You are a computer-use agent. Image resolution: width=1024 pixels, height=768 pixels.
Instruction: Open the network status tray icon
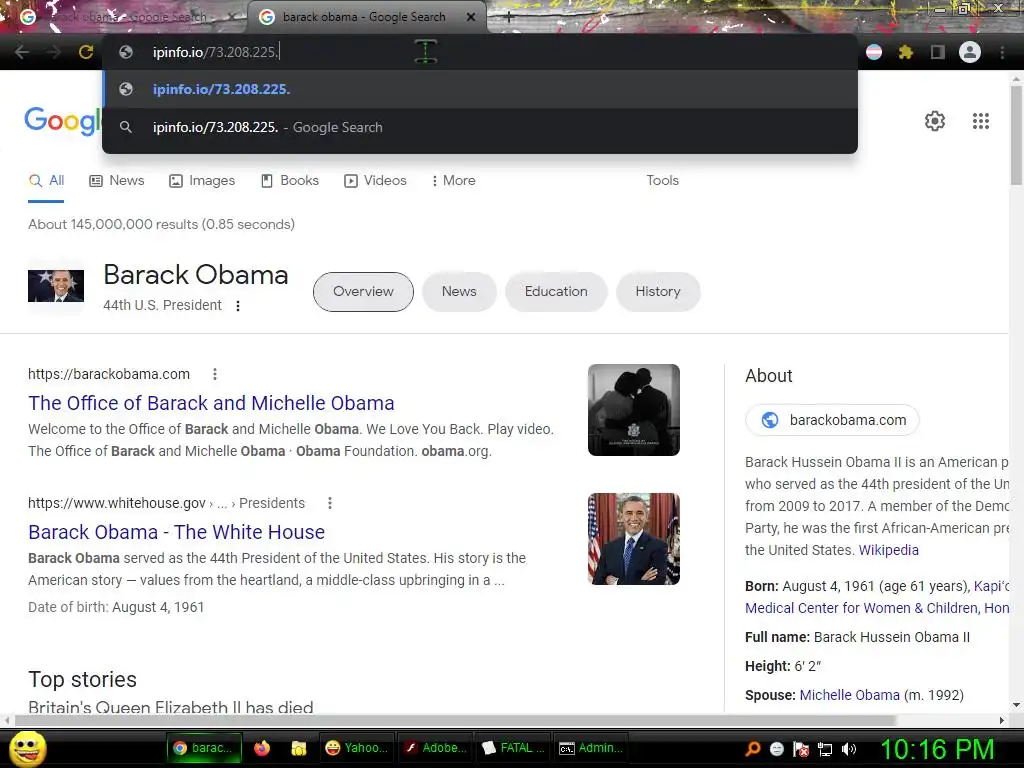[825, 749]
